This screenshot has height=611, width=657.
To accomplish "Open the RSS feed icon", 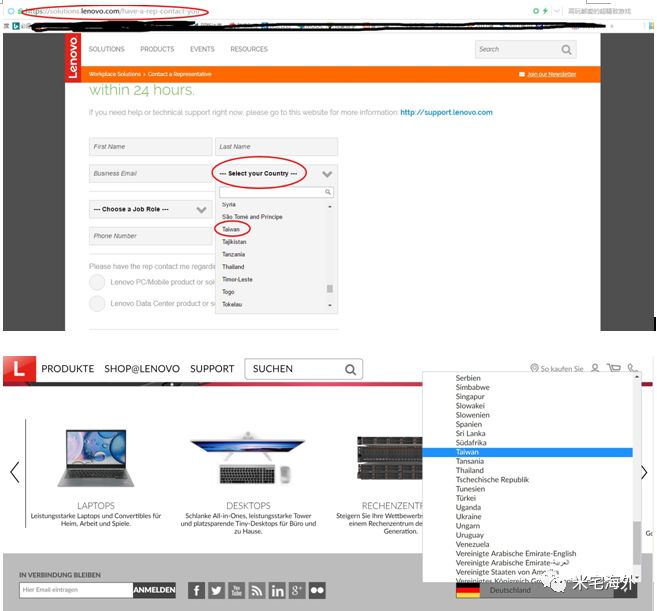I will tap(256, 590).
